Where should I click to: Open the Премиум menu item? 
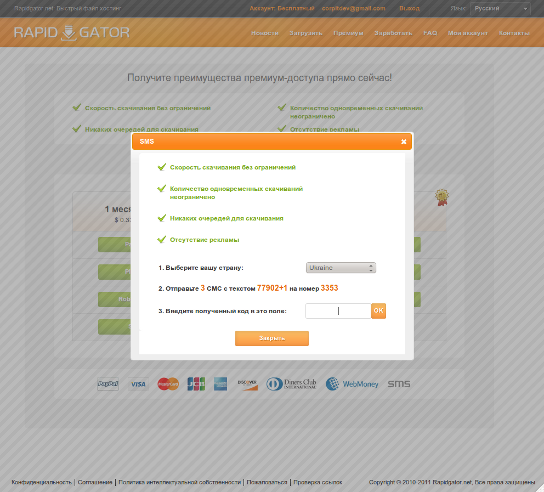(348, 33)
